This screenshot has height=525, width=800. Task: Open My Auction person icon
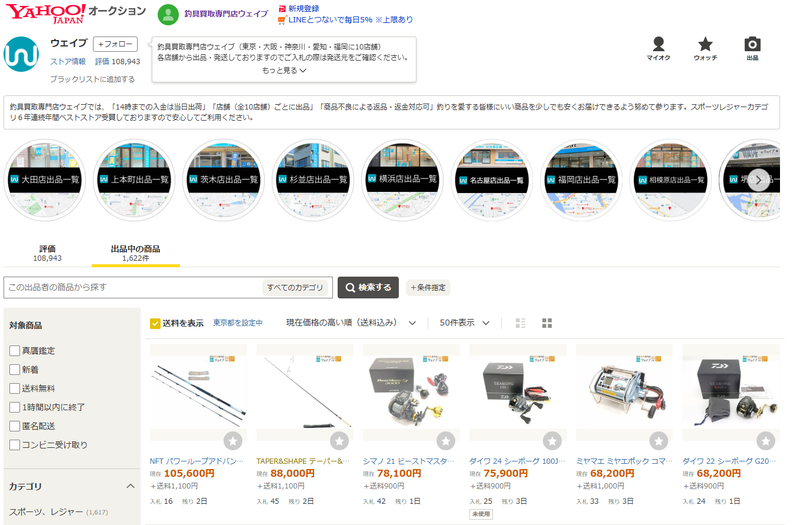658,48
